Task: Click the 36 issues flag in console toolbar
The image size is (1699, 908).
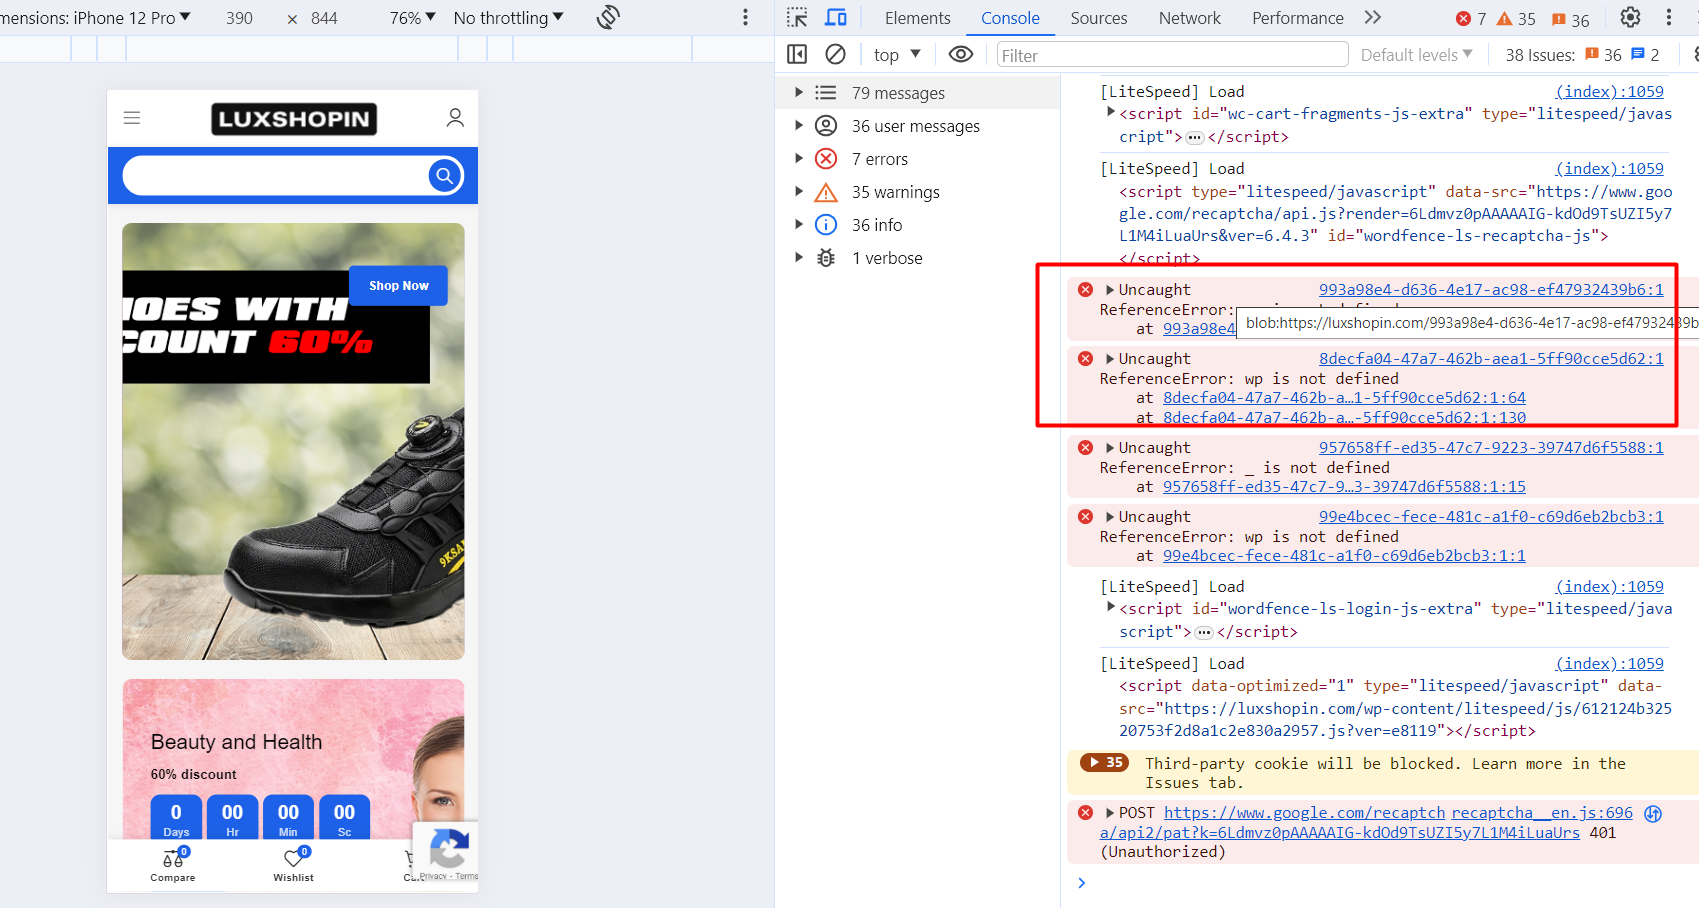Action: click(1603, 55)
